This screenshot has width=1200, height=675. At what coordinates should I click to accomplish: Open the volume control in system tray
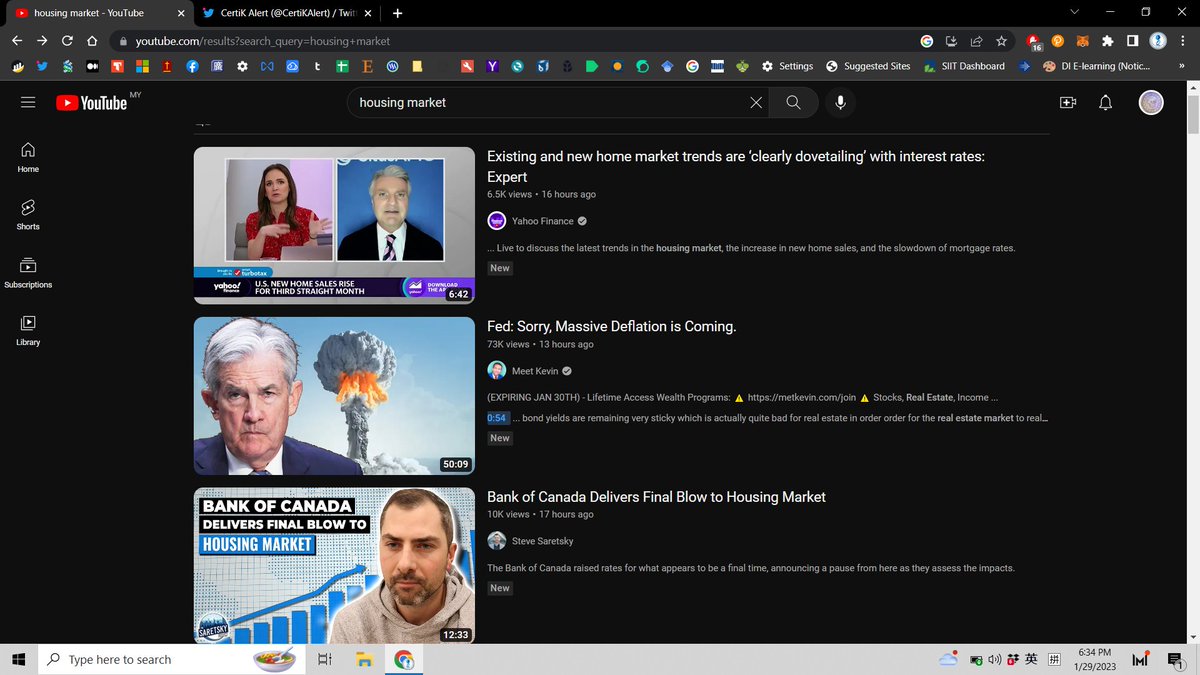pyautogui.click(x=994, y=659)
